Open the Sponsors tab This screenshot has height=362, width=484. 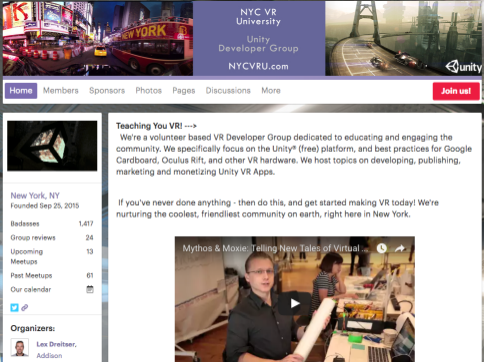[107, 91]
